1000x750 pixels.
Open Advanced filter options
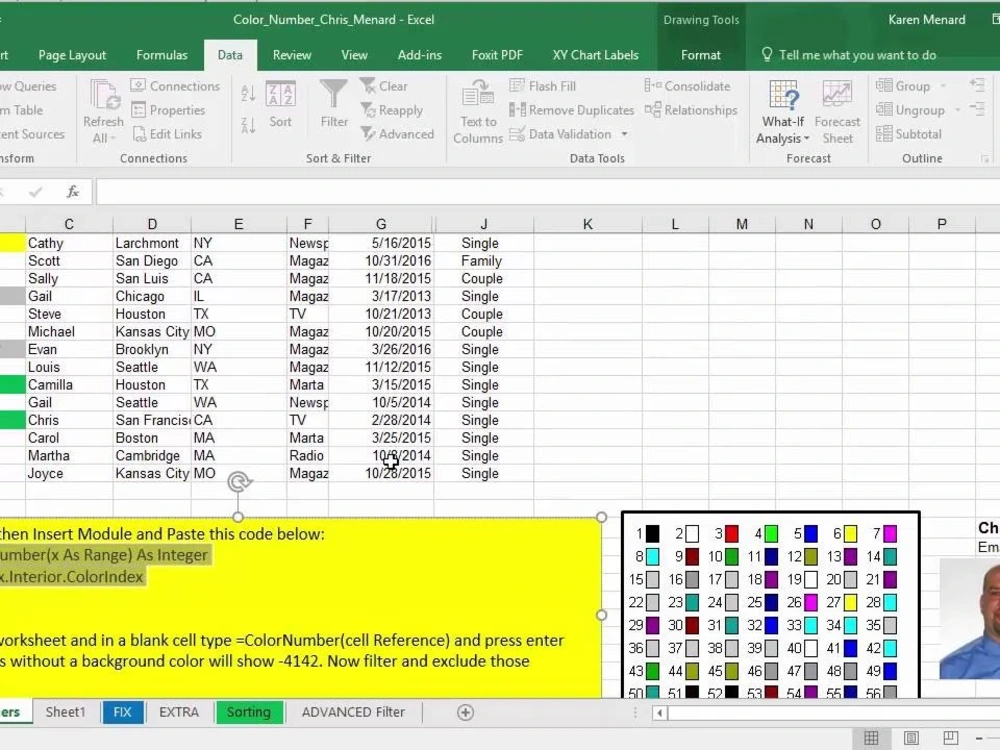pos(397,134)
